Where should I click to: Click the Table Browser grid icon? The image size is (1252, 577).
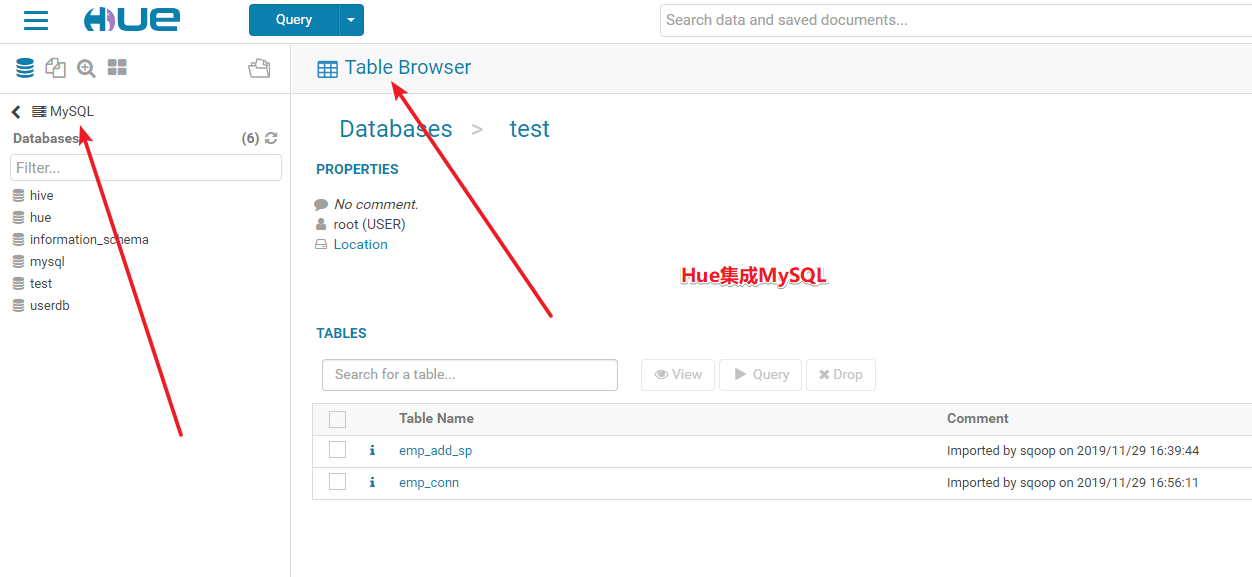327,69
